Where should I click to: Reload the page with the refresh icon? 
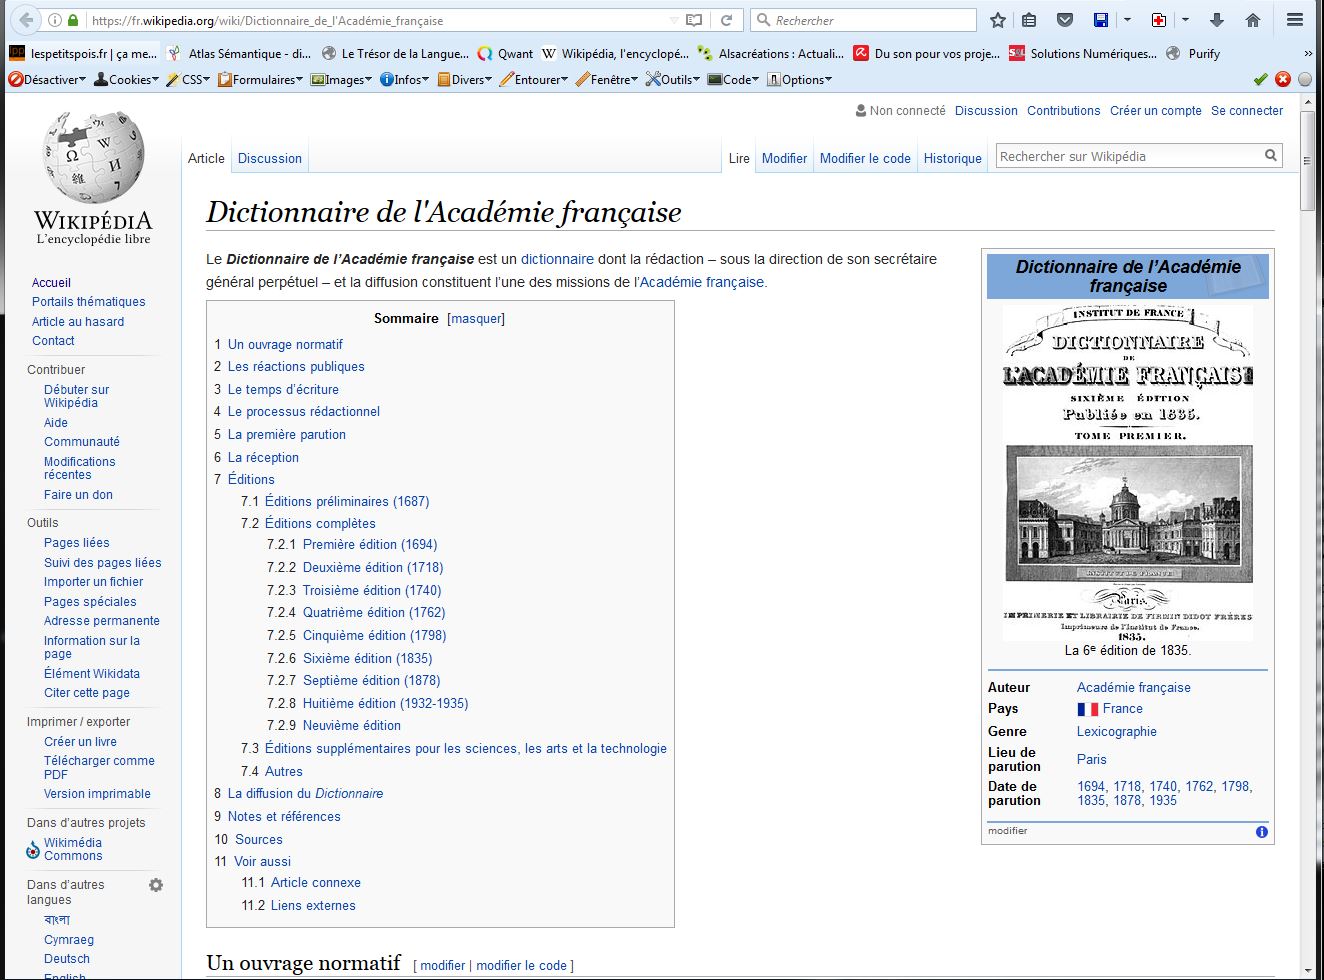[x=727, y=20]
